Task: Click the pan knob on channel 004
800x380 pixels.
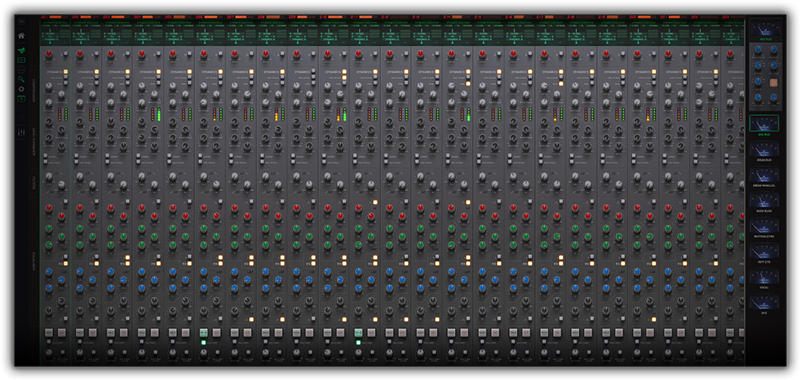Action: (142, 353)
